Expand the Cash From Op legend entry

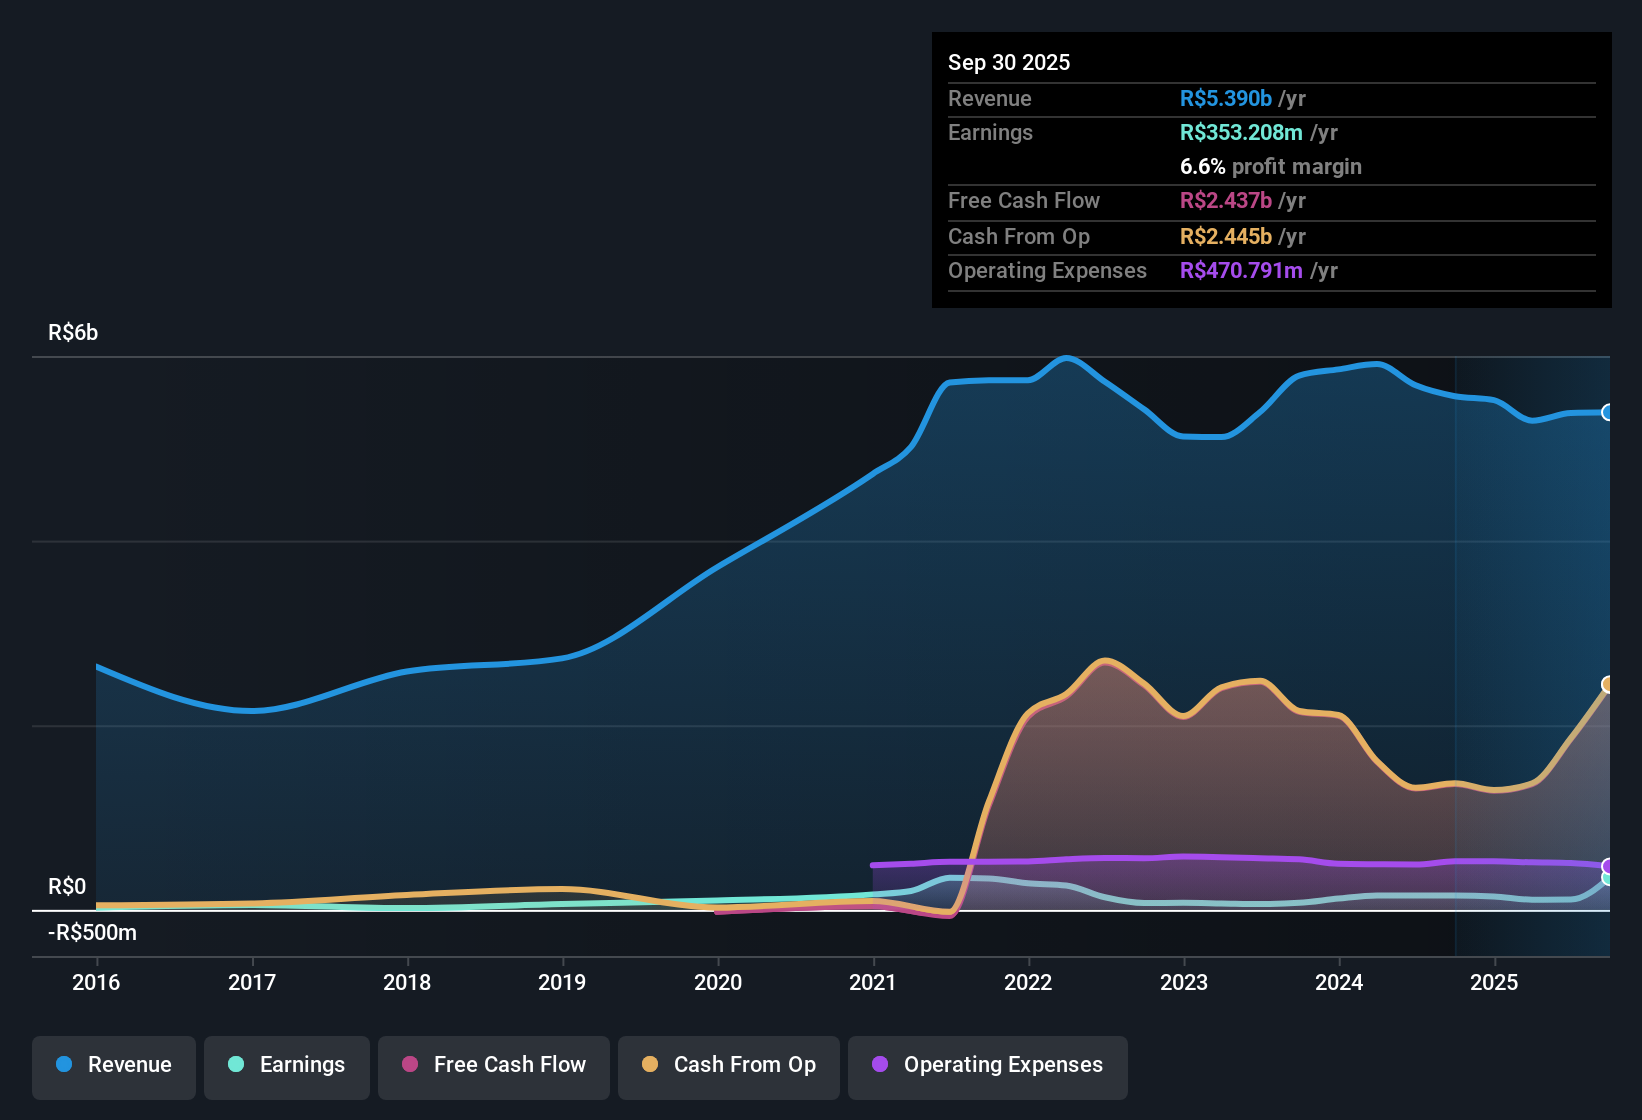[728, 1065]
